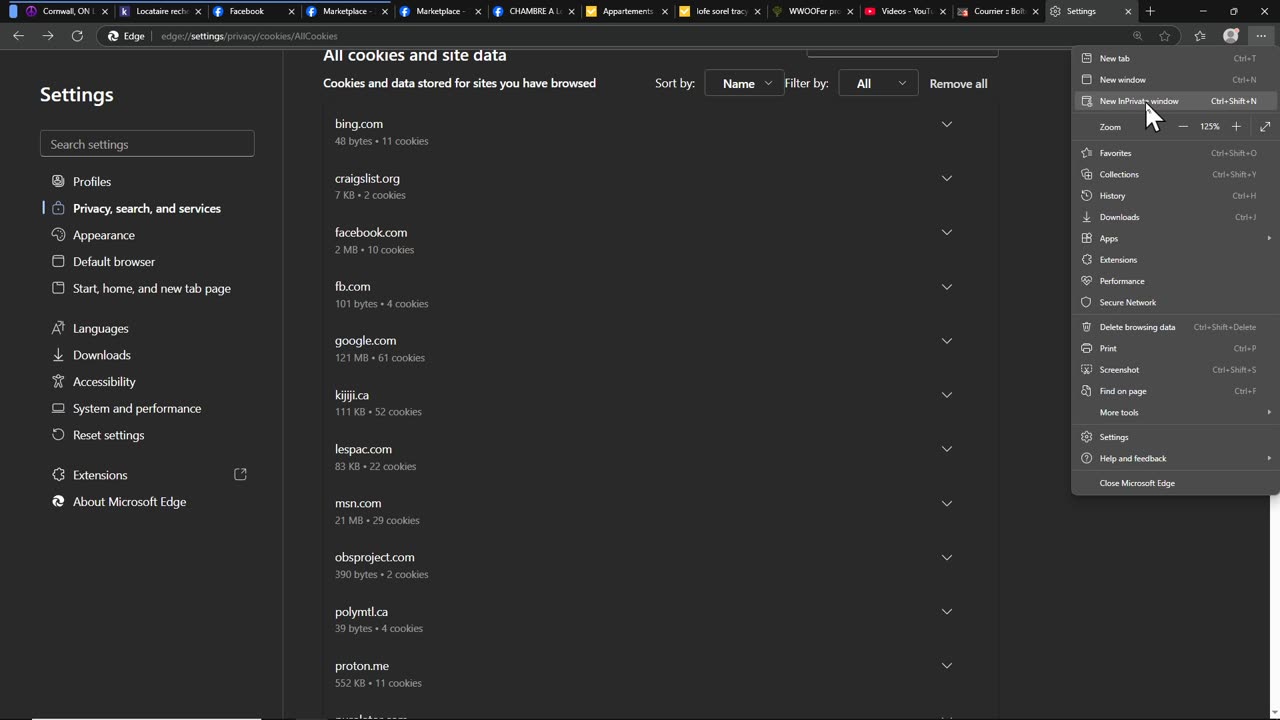Click the Appearance icon in sidebar

click(x=58, y=235)
